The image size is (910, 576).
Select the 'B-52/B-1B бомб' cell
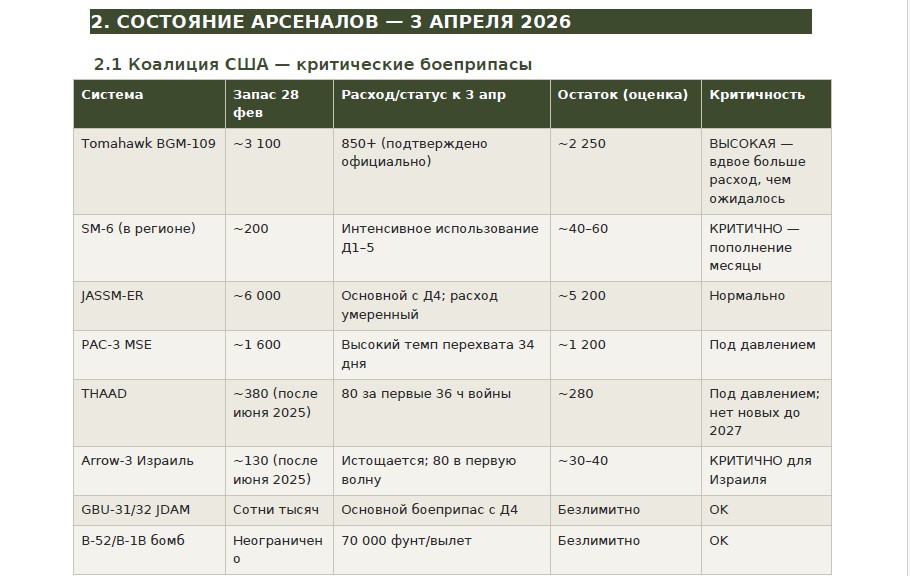click(132, 541)
